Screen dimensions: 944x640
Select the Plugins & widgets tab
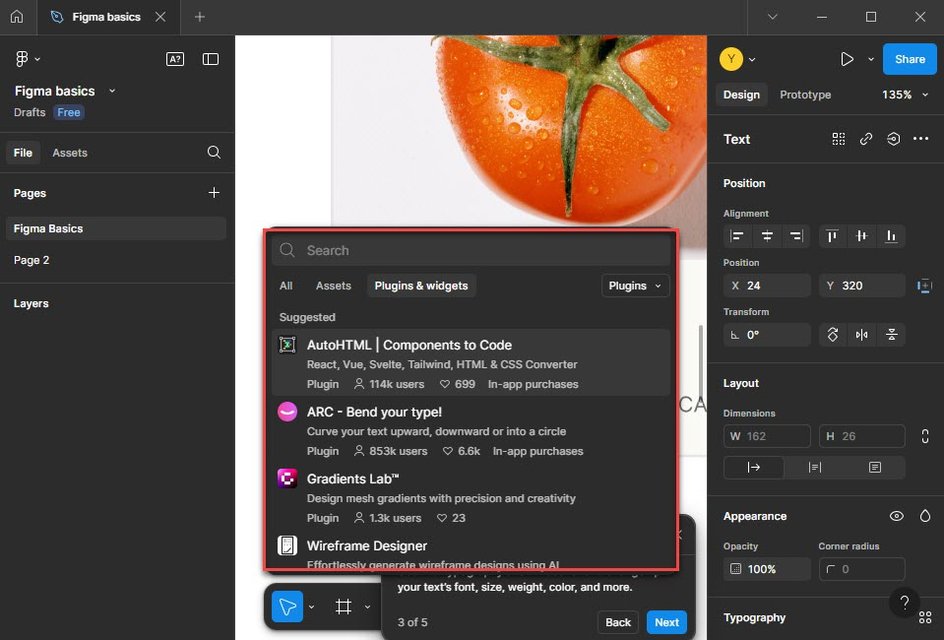point(421,286)
